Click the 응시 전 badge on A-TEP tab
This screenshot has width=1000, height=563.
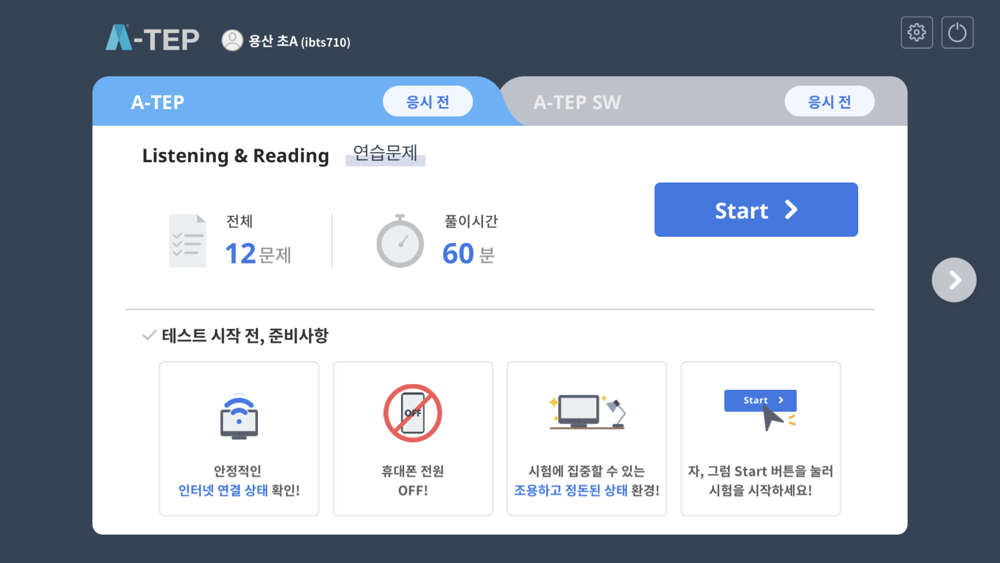click(428, 102)
